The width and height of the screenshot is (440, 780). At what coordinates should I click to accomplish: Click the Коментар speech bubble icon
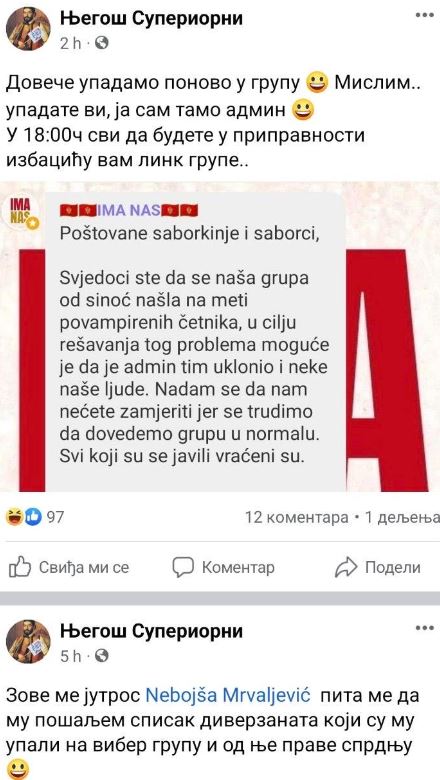click(x=182, y=567)
